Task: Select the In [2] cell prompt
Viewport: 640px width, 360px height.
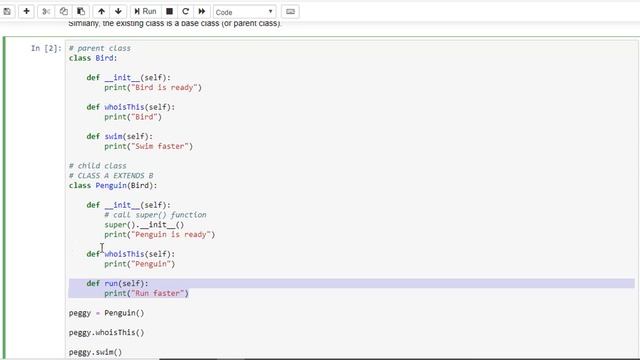Action: (x=46, y=48)
